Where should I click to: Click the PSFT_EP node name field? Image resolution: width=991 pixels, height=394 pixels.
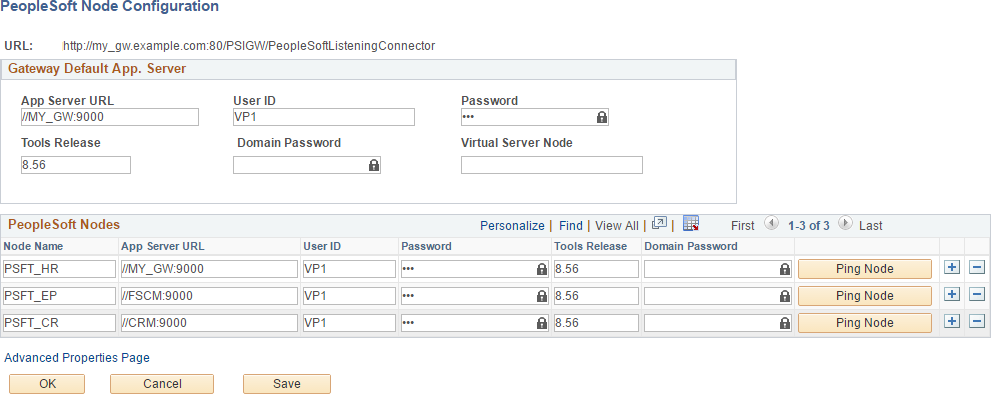coord(59,295)
